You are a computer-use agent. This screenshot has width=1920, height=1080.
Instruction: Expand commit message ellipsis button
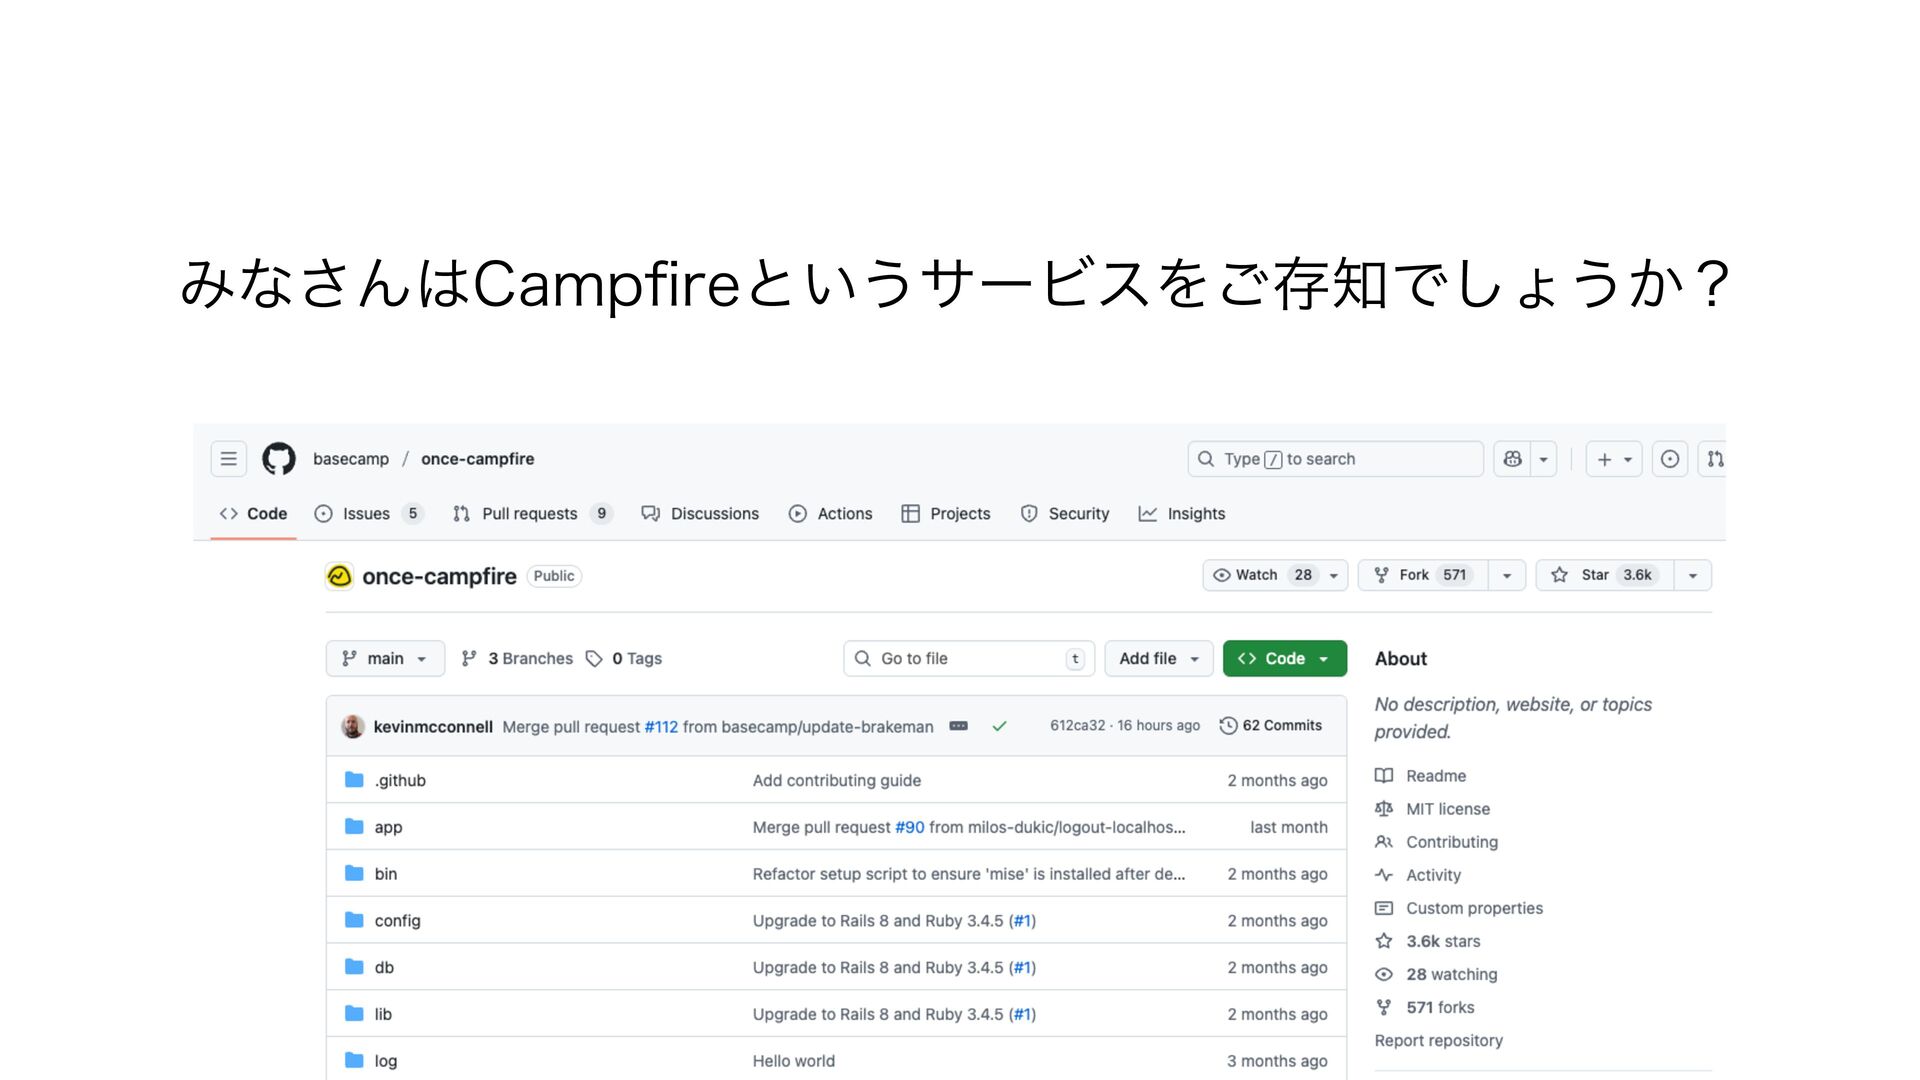click(x=958, y=726)
